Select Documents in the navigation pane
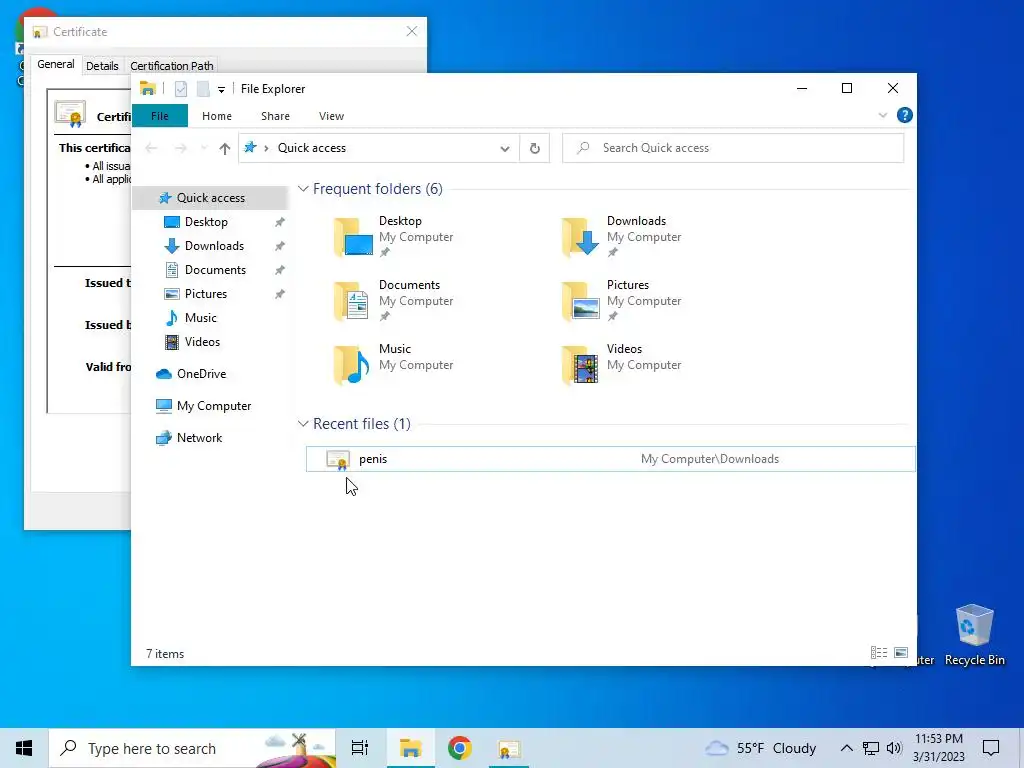 (x=215, y=270)
